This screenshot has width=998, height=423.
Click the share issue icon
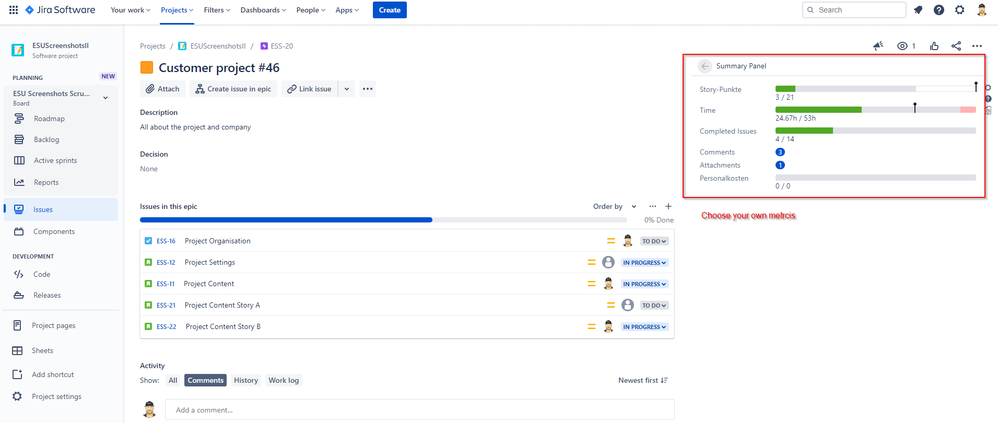[956, 46]
